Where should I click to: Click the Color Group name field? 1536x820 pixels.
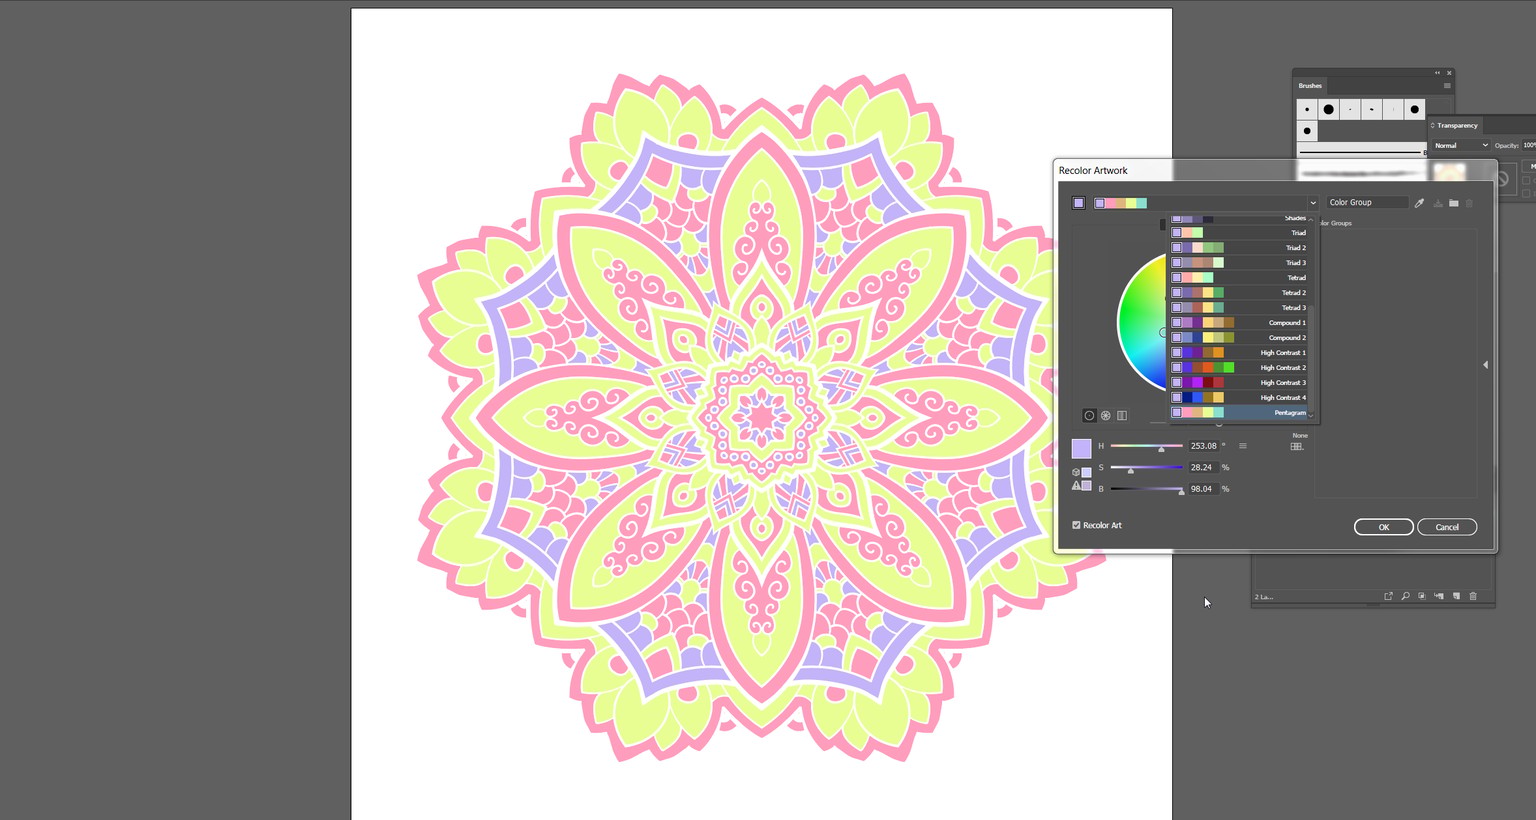pos(1367,203)
